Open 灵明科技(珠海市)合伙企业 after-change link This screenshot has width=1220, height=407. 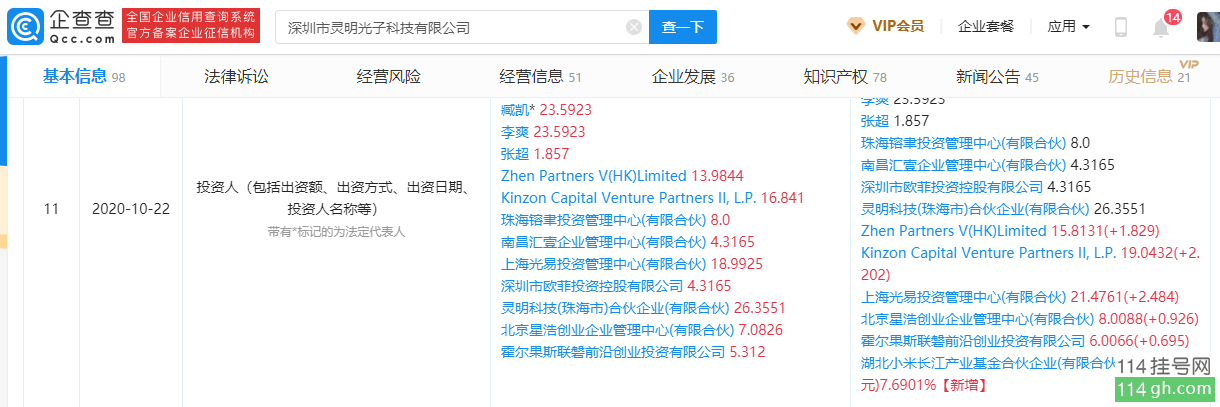[975, 208]
